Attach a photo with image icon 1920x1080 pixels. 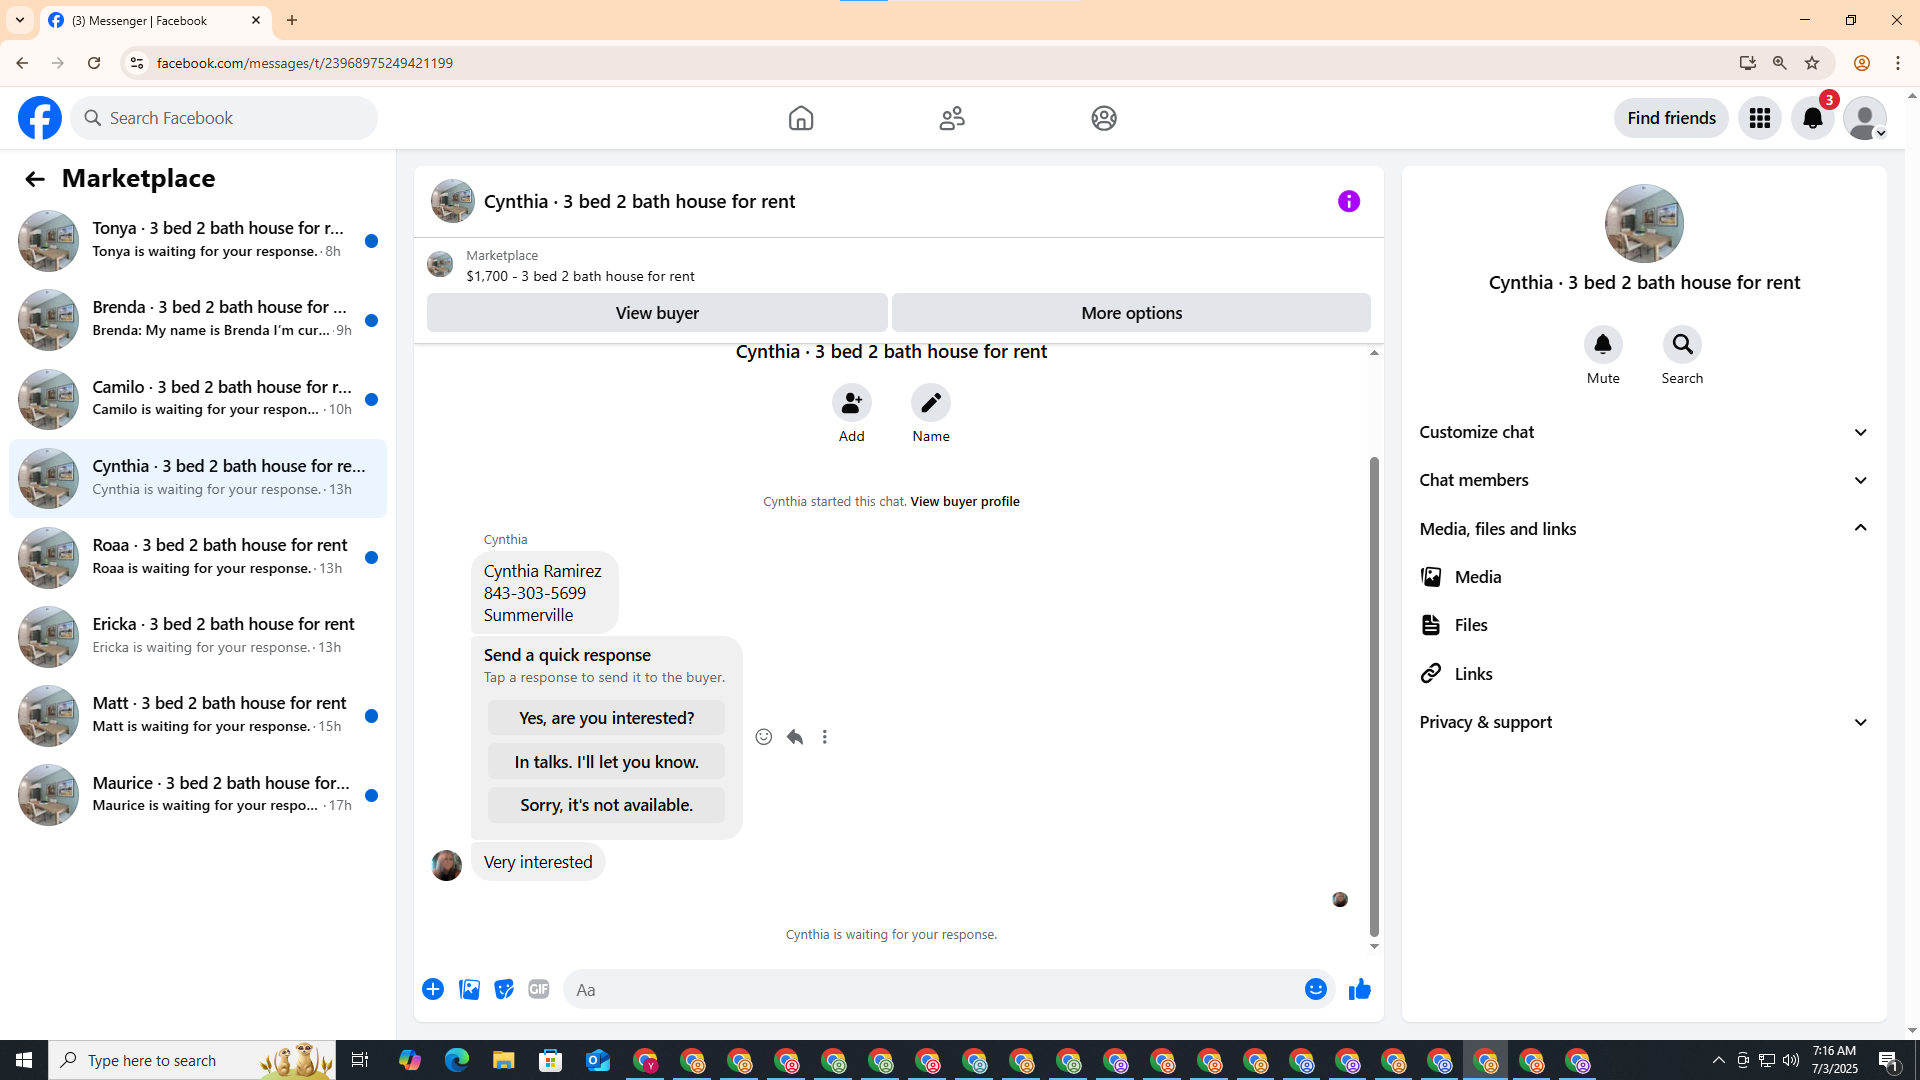469,990
